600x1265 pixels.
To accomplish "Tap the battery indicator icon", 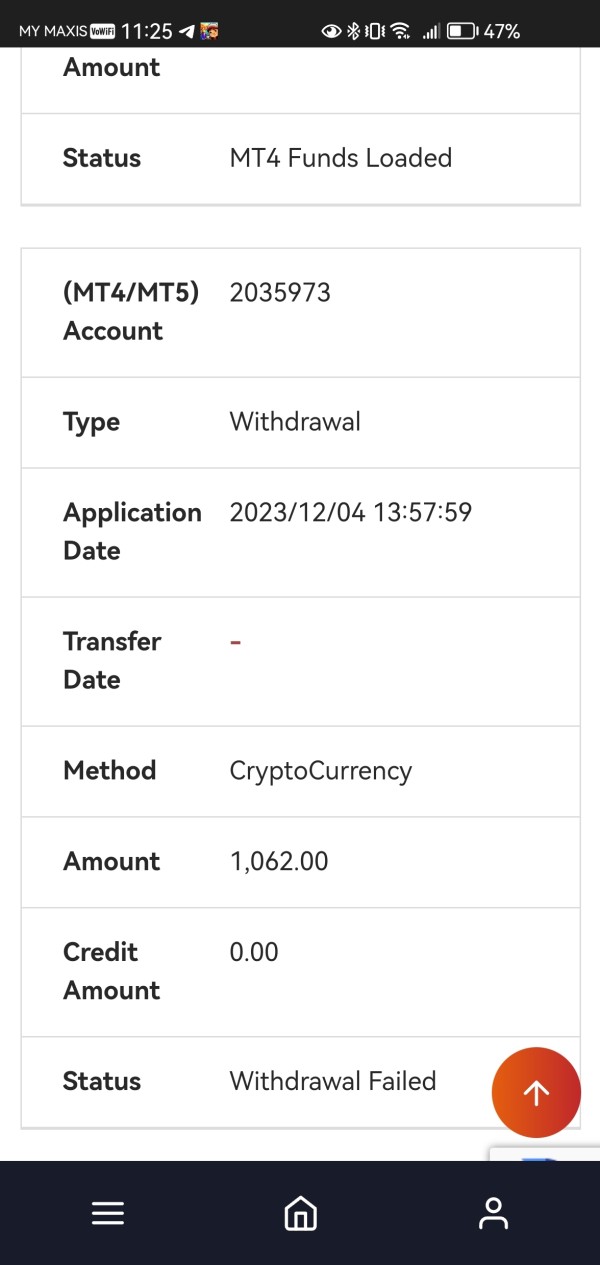I will click(x=461, y=32).
